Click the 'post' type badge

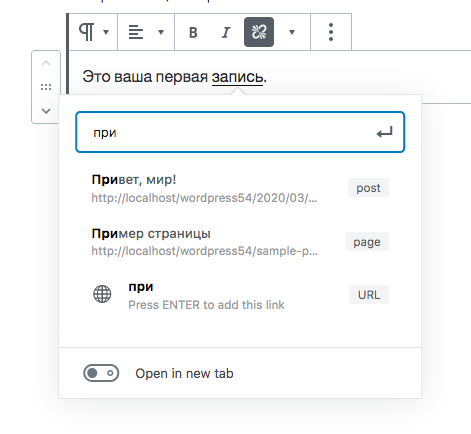368,188
